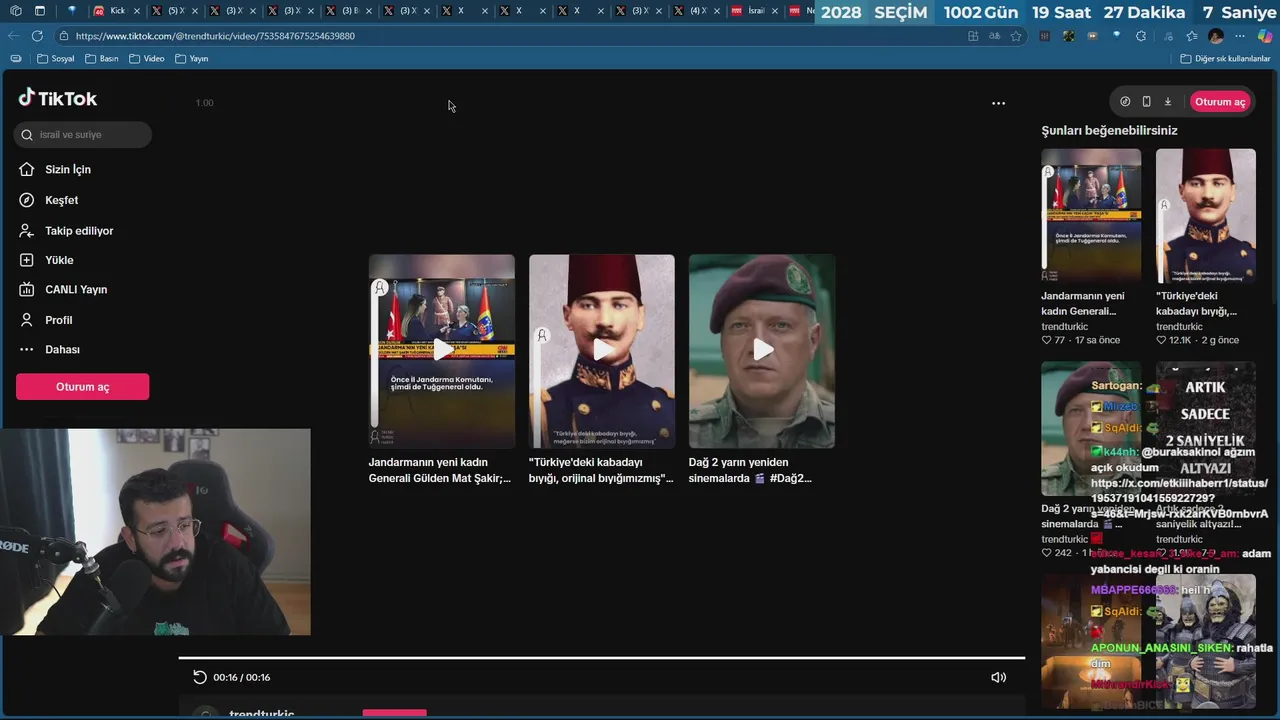Open Diğer sık kullanılanlar folder
Viewport: 1280px width, 720px height.
(x=1225, y=59)
